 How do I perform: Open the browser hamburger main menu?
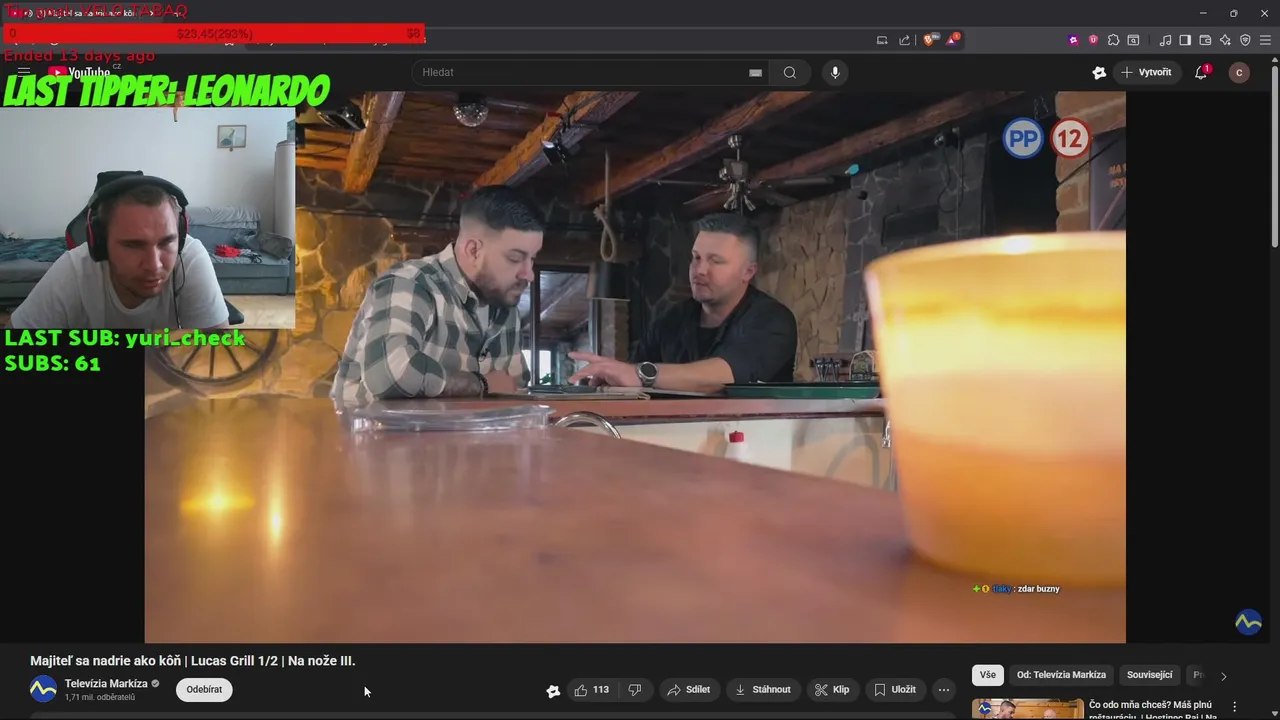1265,40
